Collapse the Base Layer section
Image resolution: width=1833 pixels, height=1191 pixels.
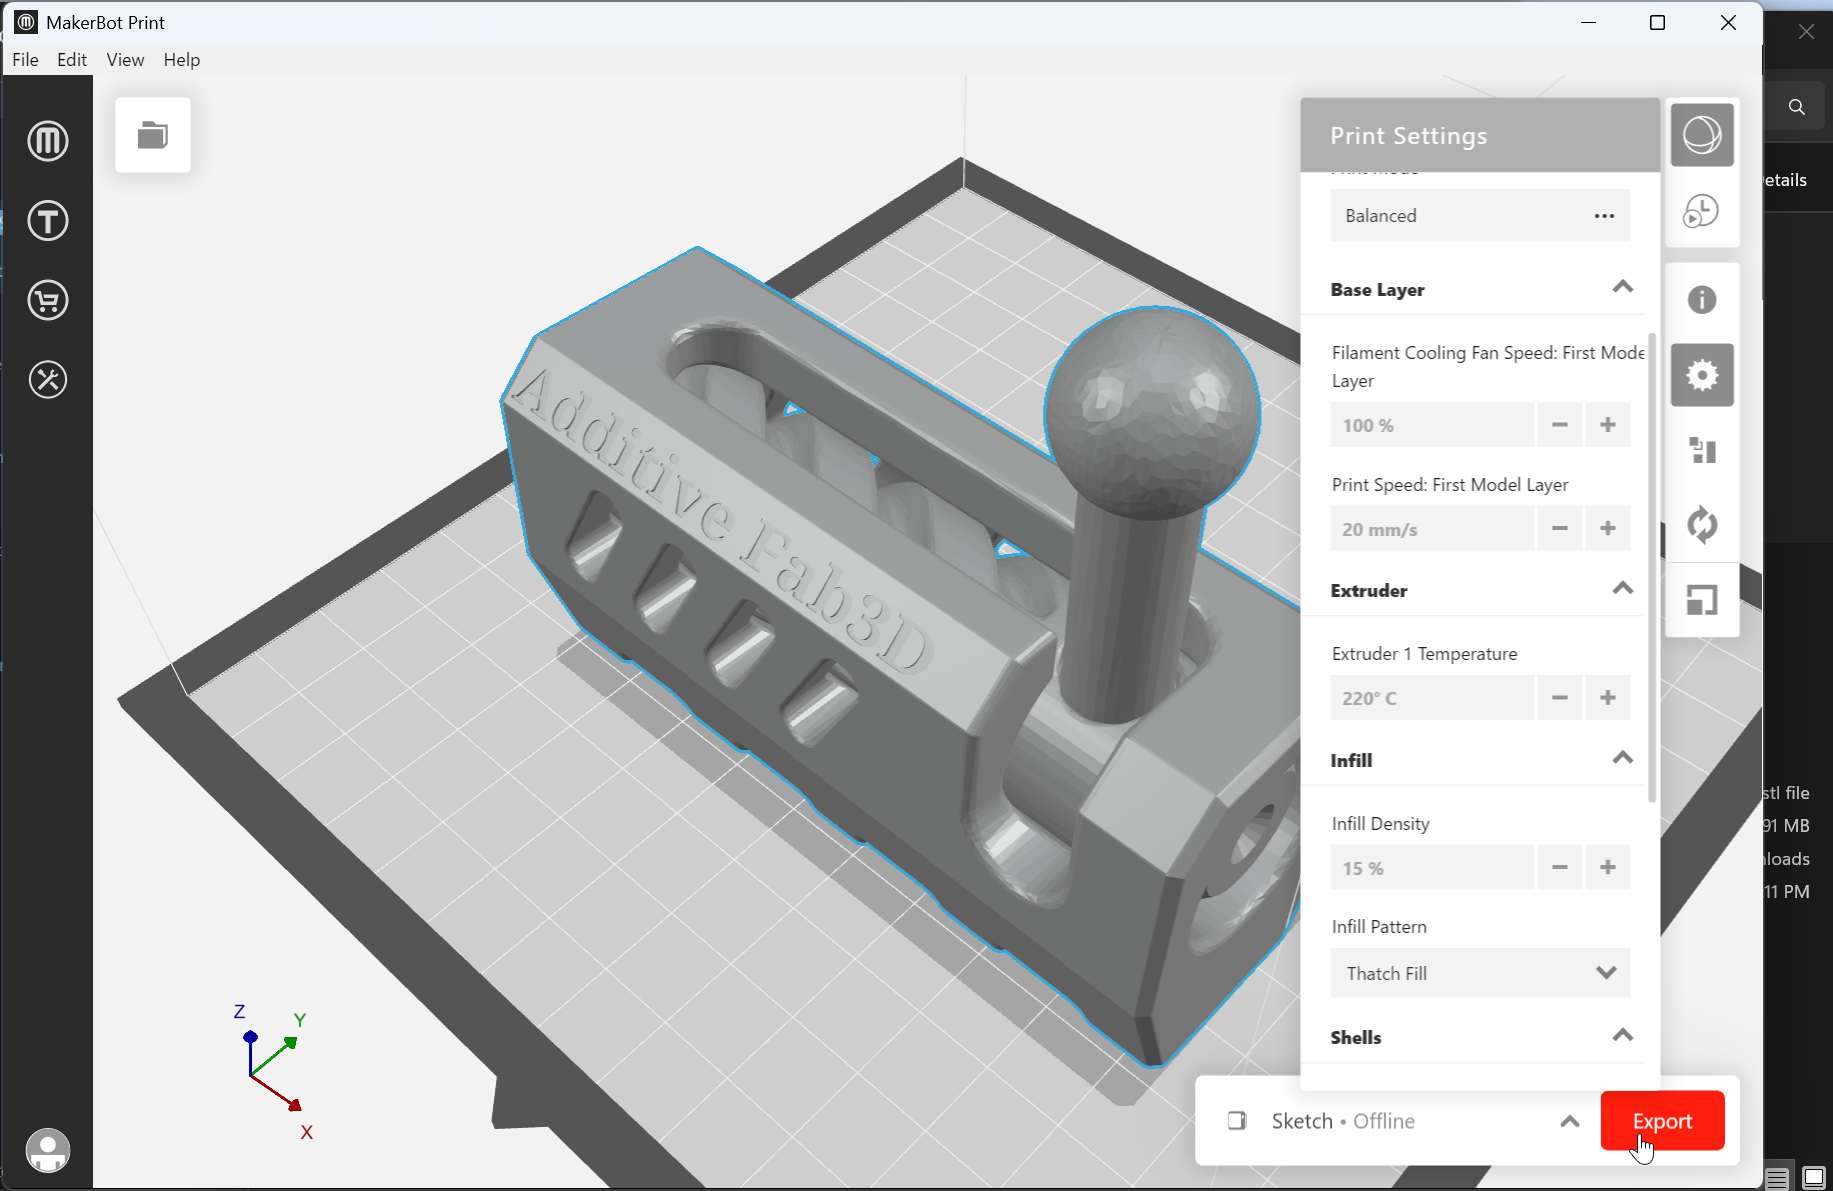(1622, 288)
